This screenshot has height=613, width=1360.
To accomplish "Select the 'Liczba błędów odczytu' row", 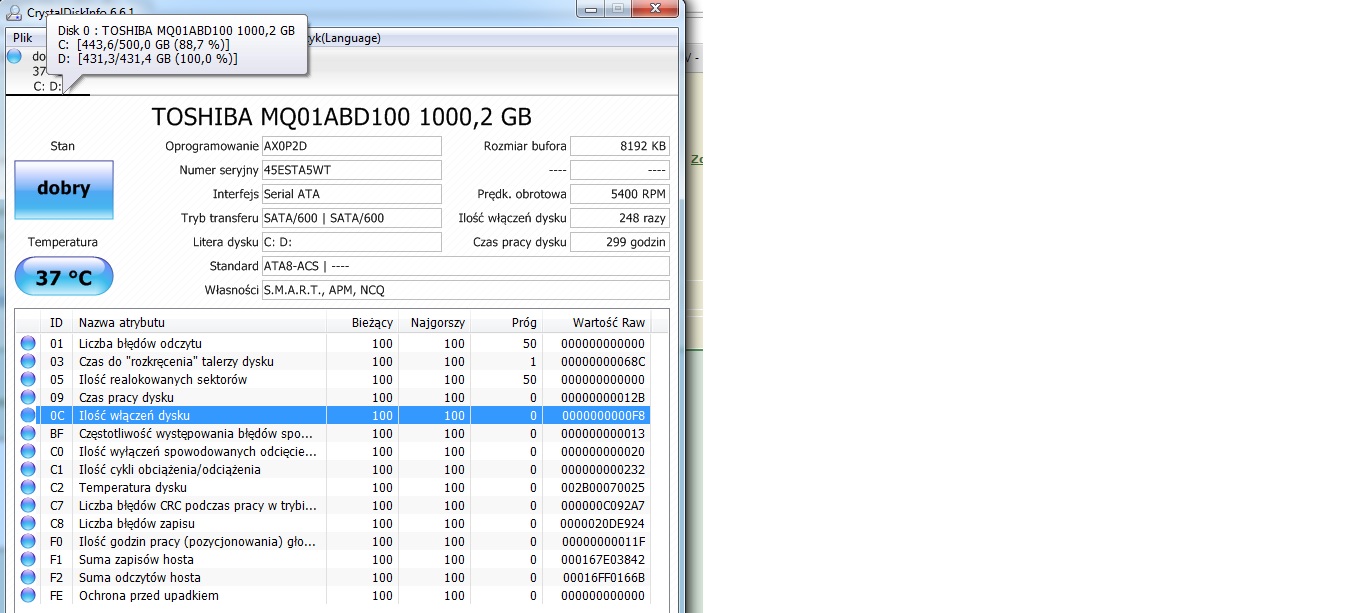I will click(x=333, y=343).
